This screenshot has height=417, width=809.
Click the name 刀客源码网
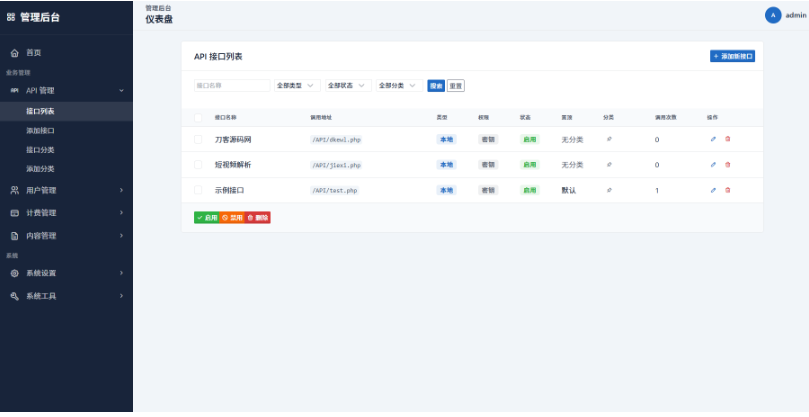(x=233, y=140)
